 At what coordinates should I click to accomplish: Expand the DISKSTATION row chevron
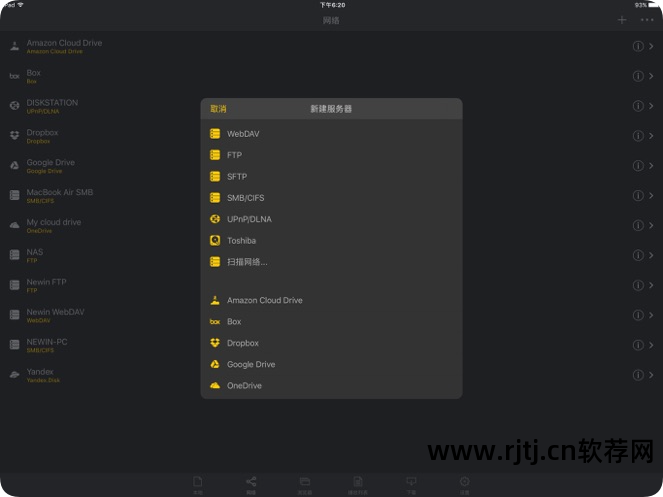click(x=651, y=106)
